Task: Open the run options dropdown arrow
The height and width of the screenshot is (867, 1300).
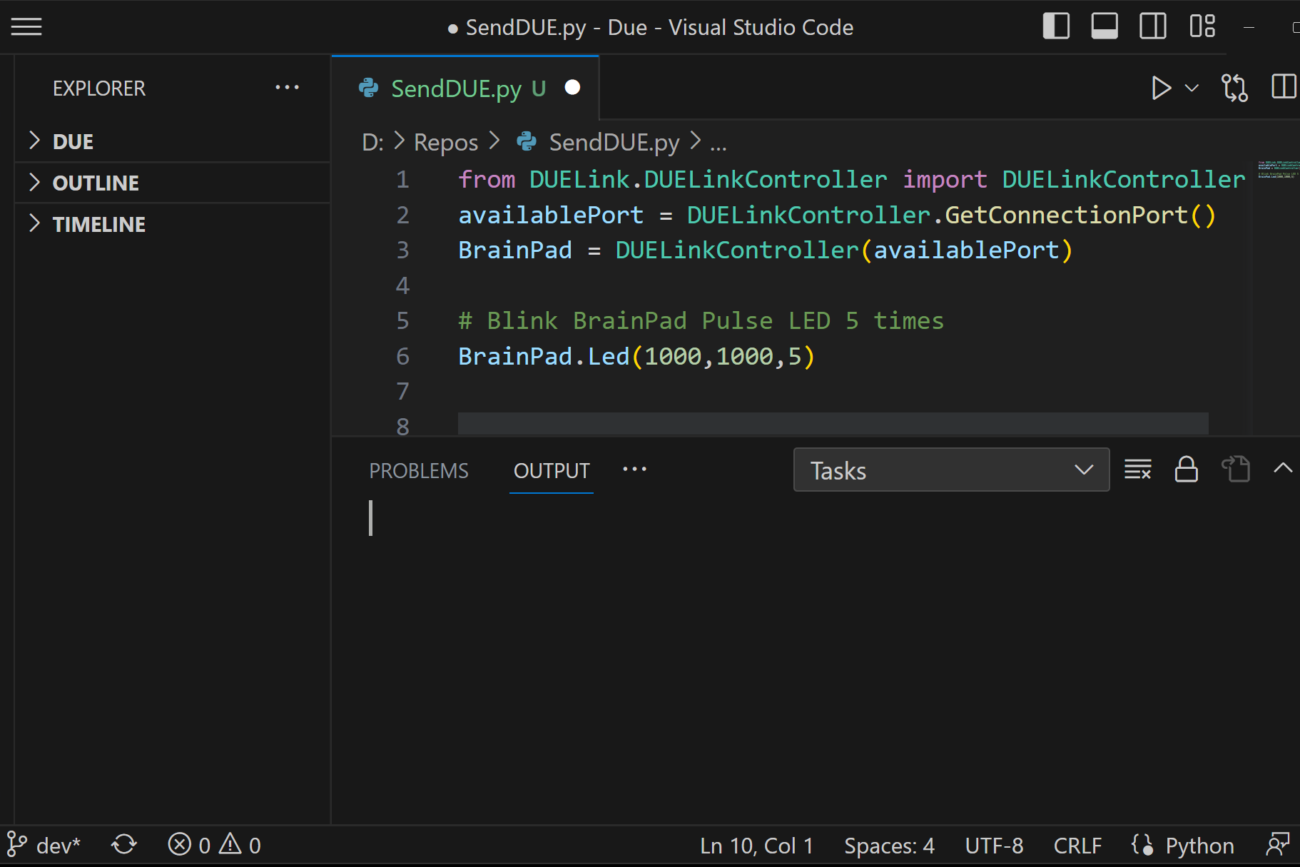Action: [1192, 88]
